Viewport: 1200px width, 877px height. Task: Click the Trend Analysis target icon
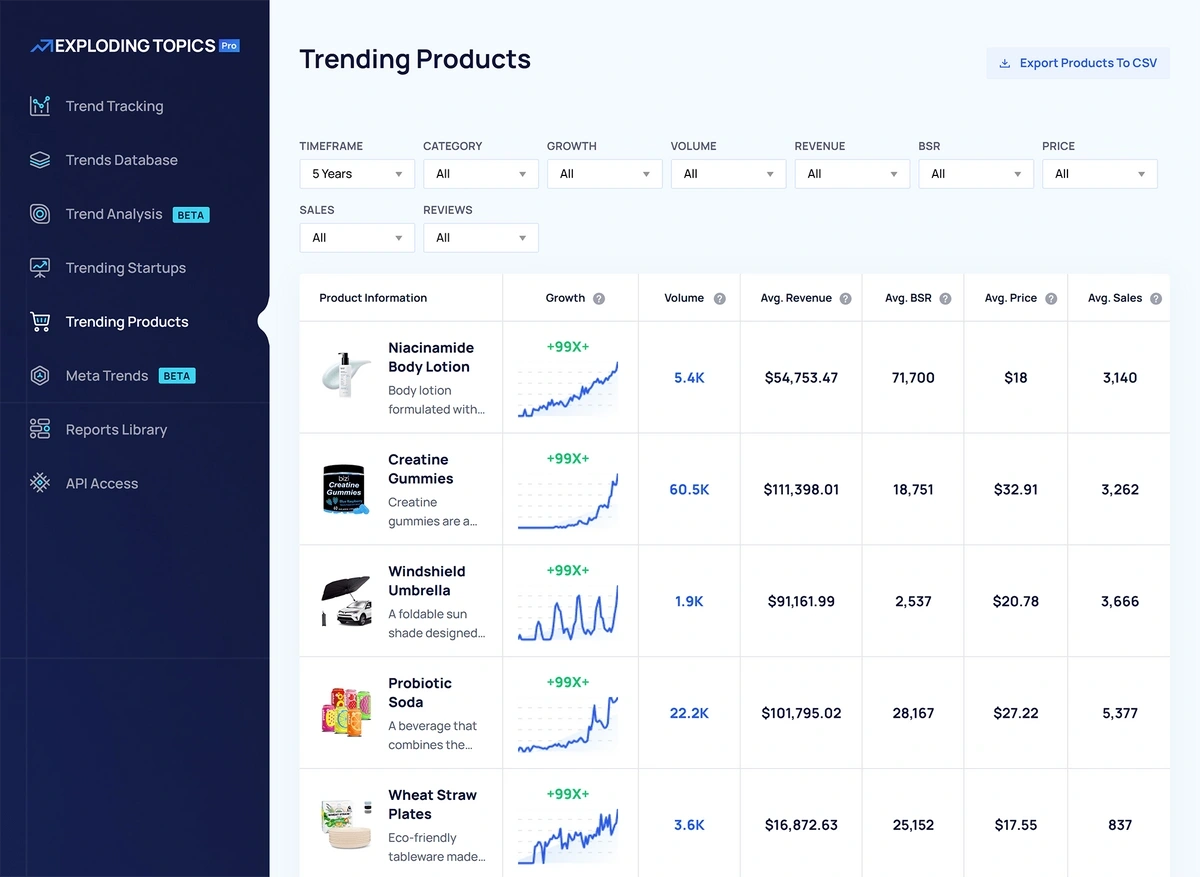40,214
